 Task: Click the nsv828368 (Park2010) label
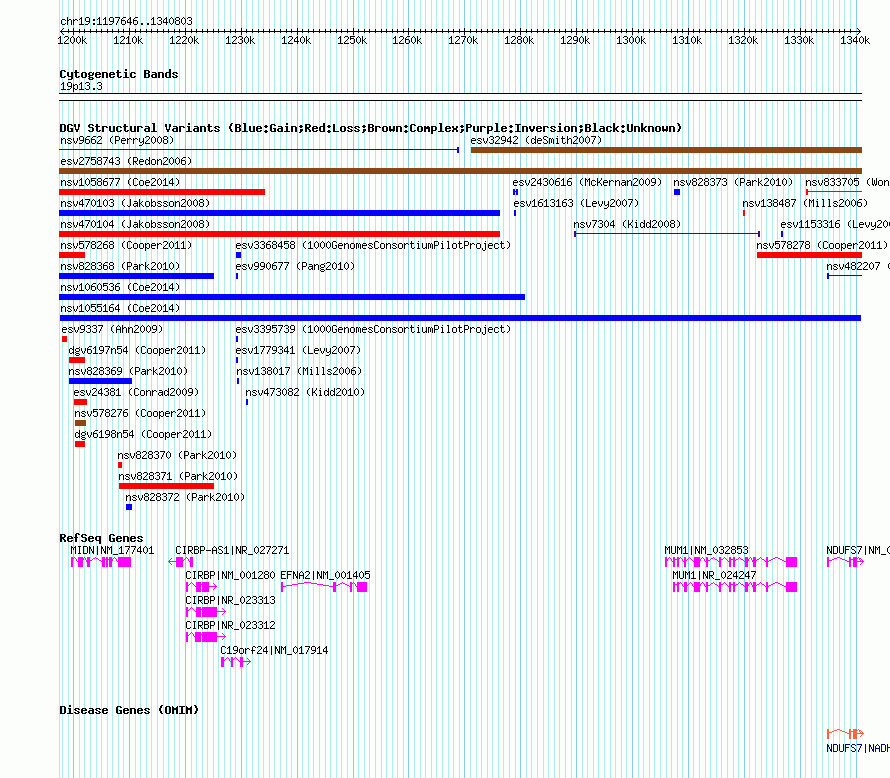pyautogui.click(x=120, y=266)
